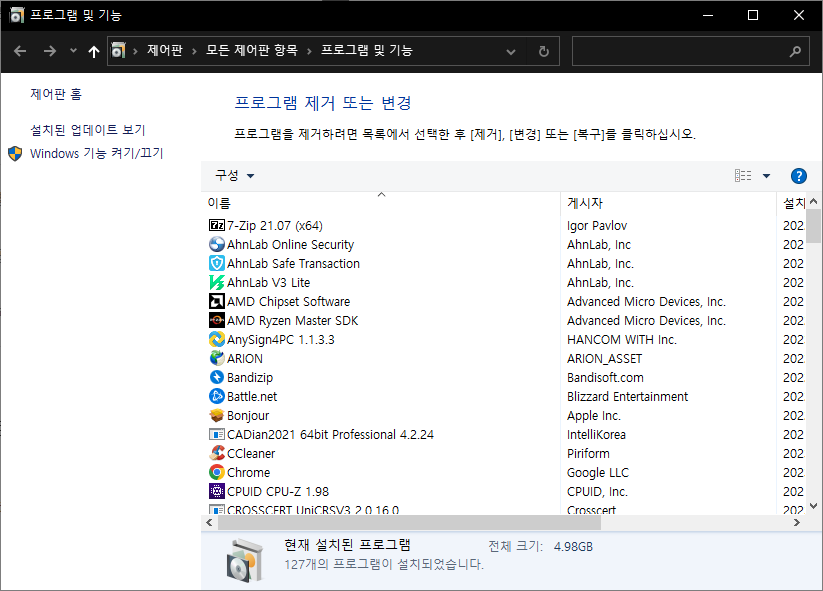Click the 7-Zip 21.07 program icon
Image resolution: width=823 pixels, height=591 pixels.
(217, 226)
